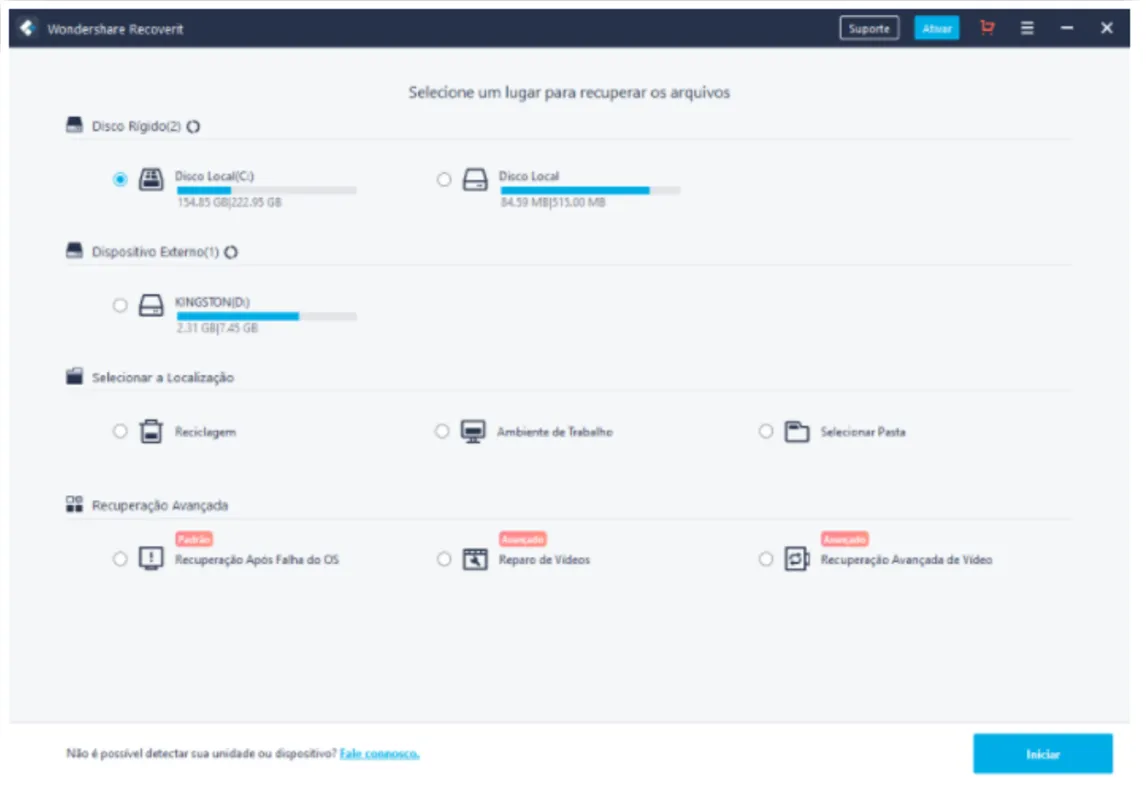Click the '154.85 GB|222.95 GB' size text
This screenshot has width=1146, height=800.
(x=229, y=202)
